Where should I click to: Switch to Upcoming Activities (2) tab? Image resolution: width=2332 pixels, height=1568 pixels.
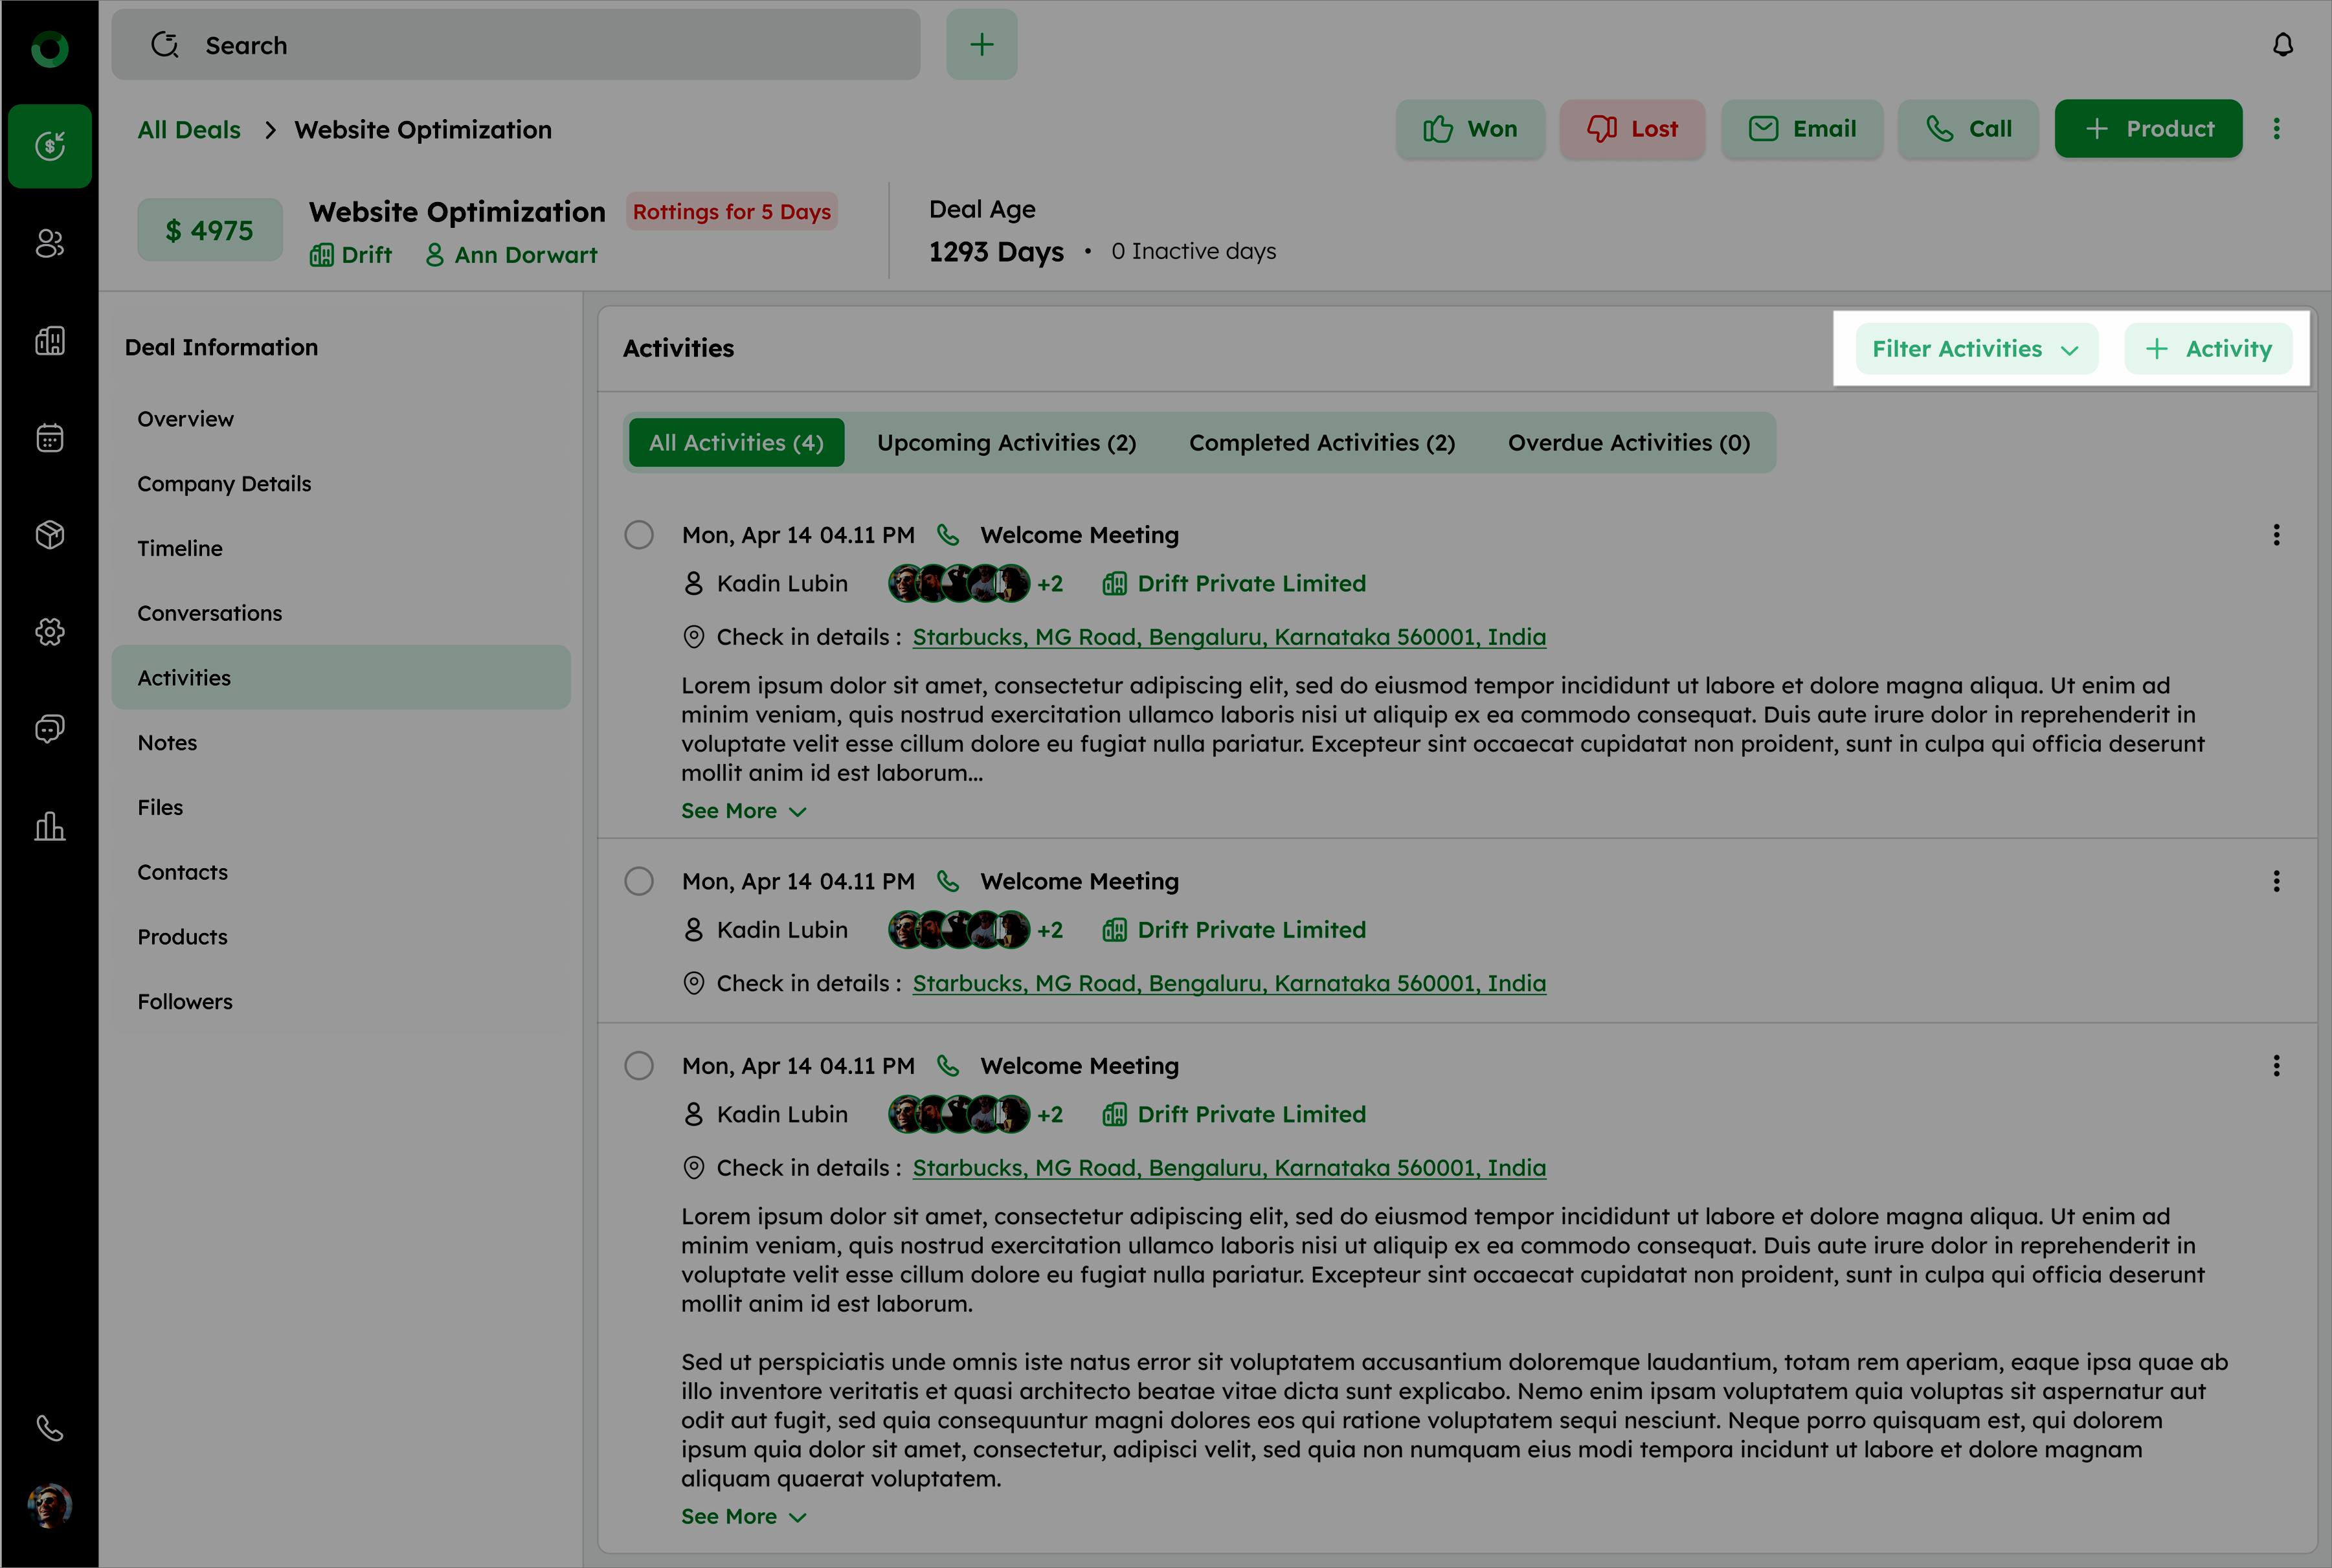(x=1006, y=443)
